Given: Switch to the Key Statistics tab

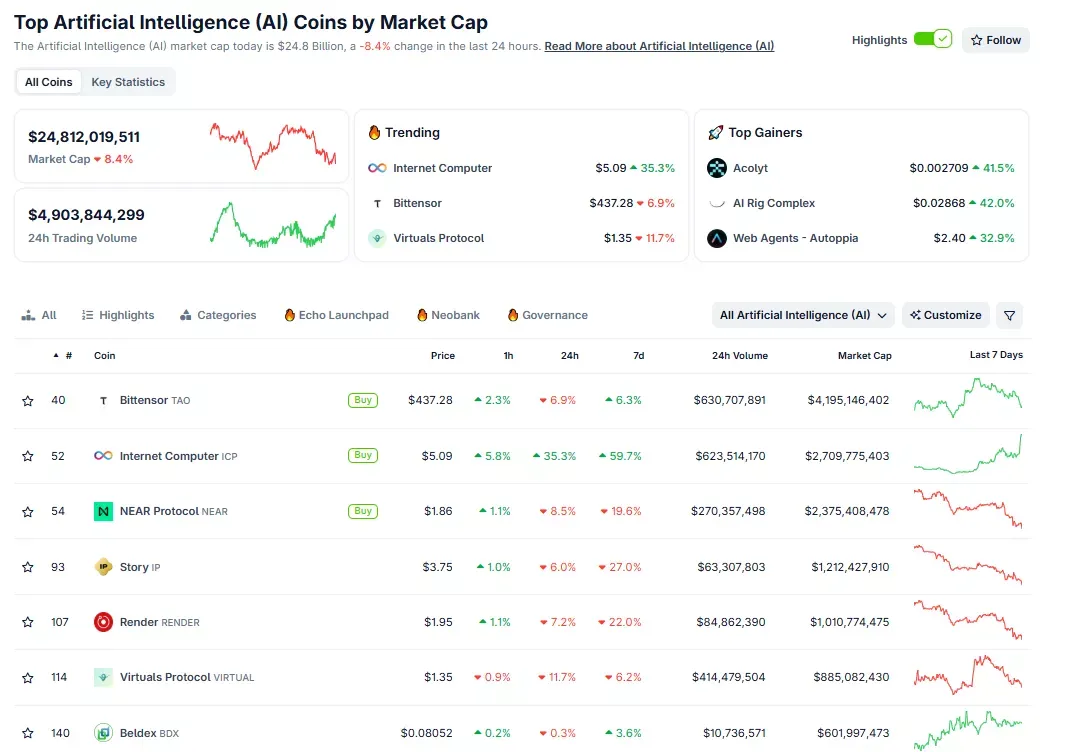Looking at the screenshot, I should (128, 81).
